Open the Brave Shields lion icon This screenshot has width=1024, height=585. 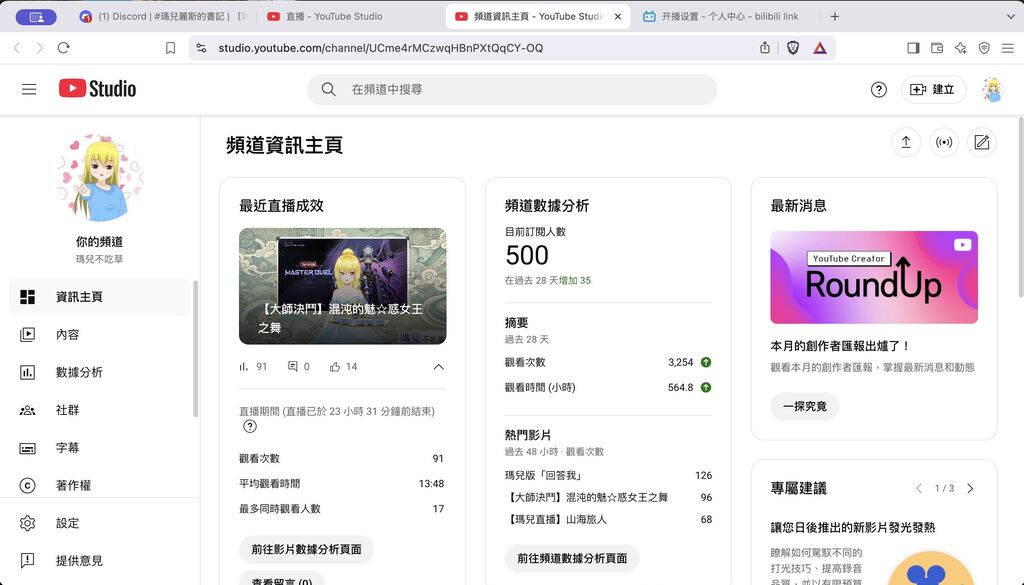pyautogui.click(x=793, y=48)
